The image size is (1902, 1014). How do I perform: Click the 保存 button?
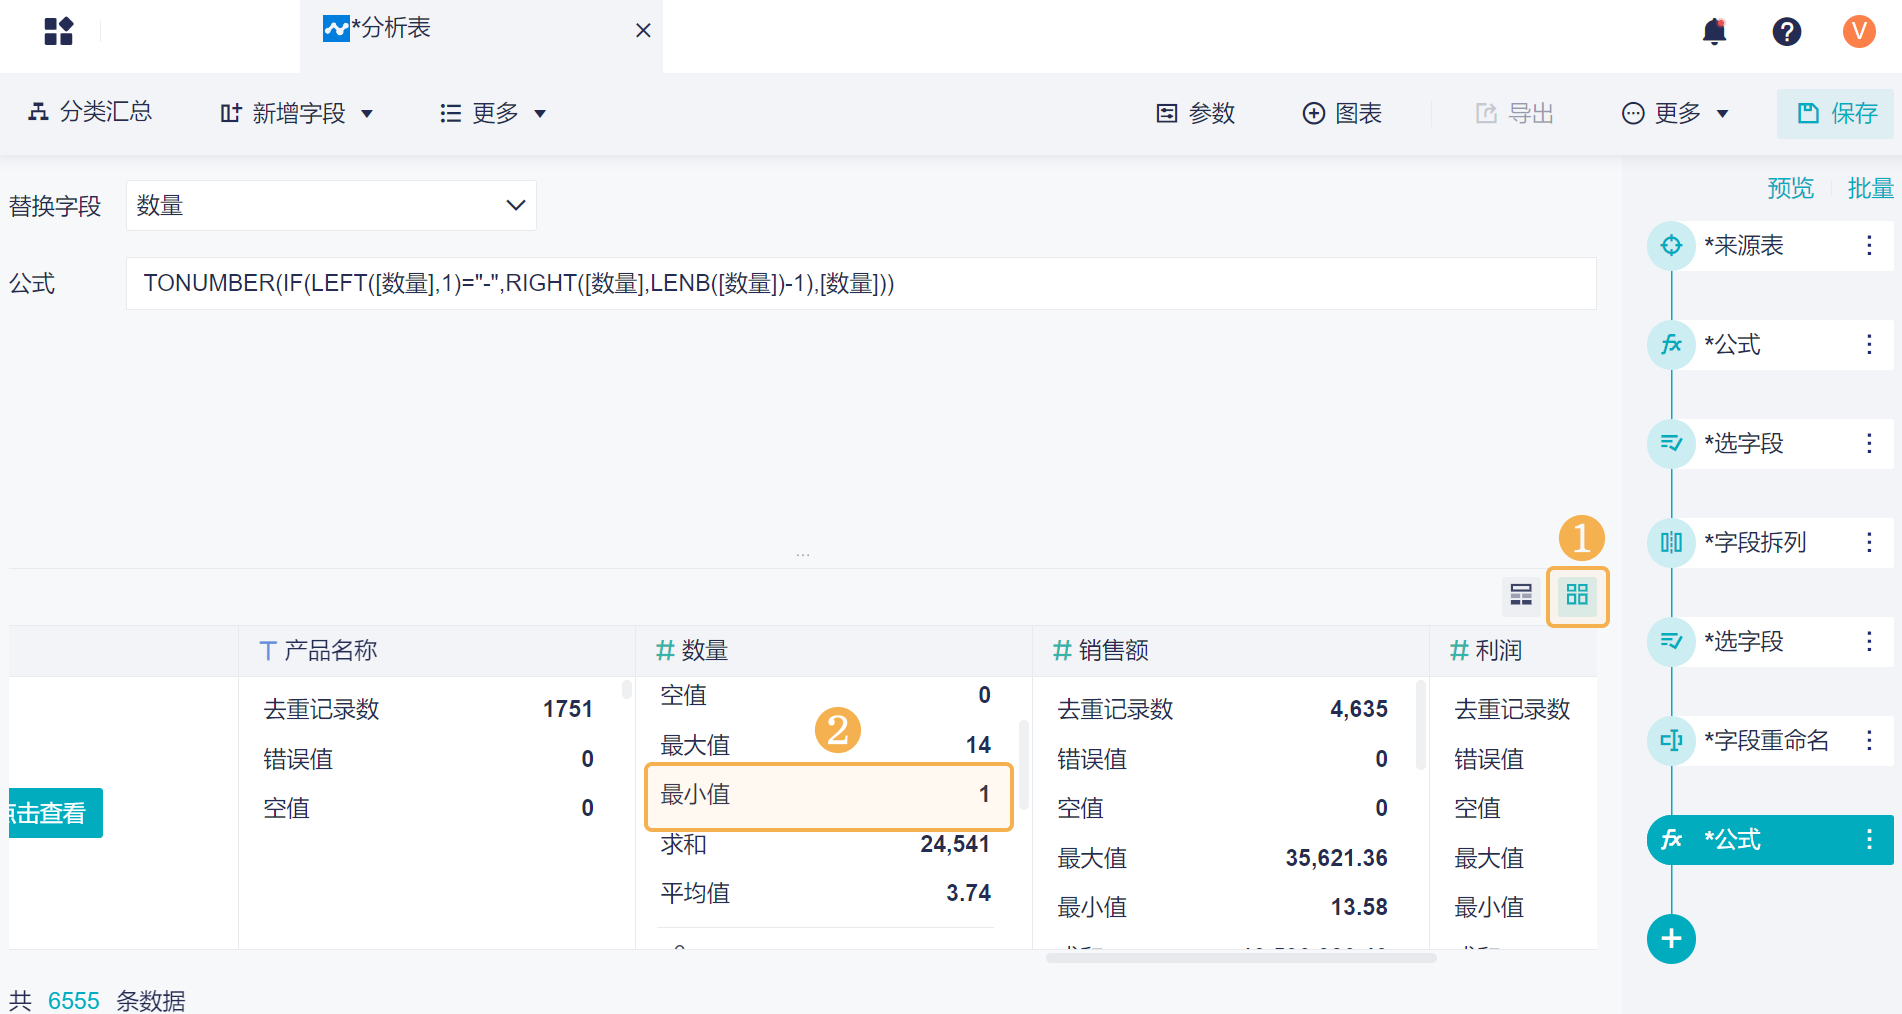pyautogui.click(x=1837, y=114)
